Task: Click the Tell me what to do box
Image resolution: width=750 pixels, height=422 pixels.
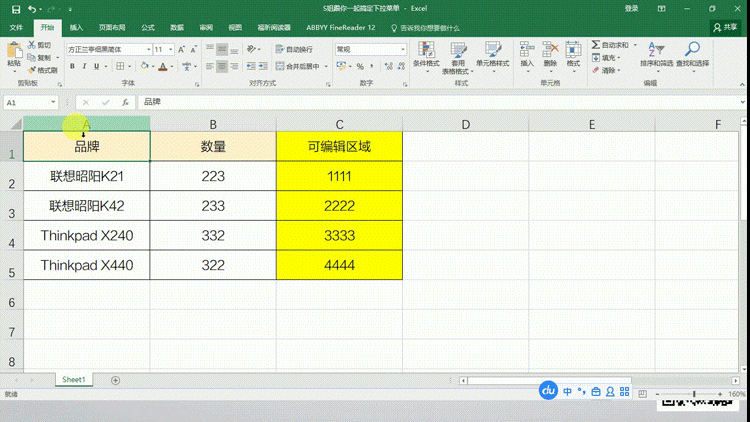Action: pos(425,28)
